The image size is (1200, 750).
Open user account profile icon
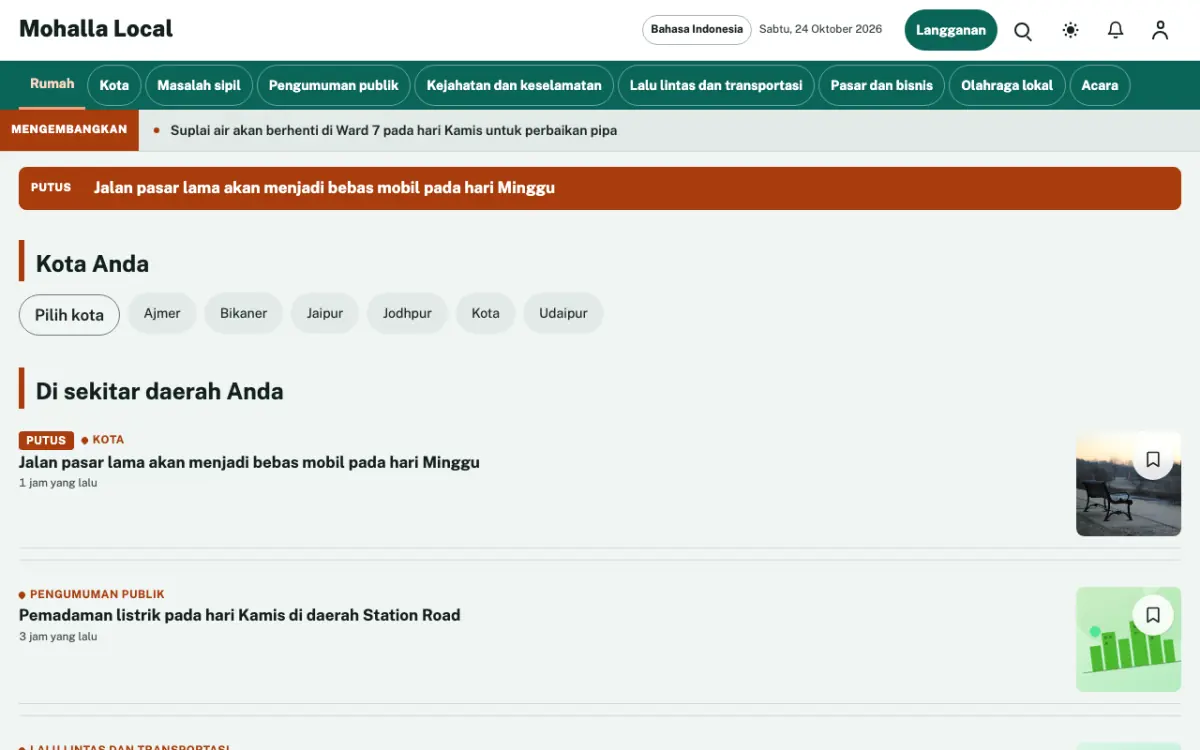click(x=1160, y=30)
